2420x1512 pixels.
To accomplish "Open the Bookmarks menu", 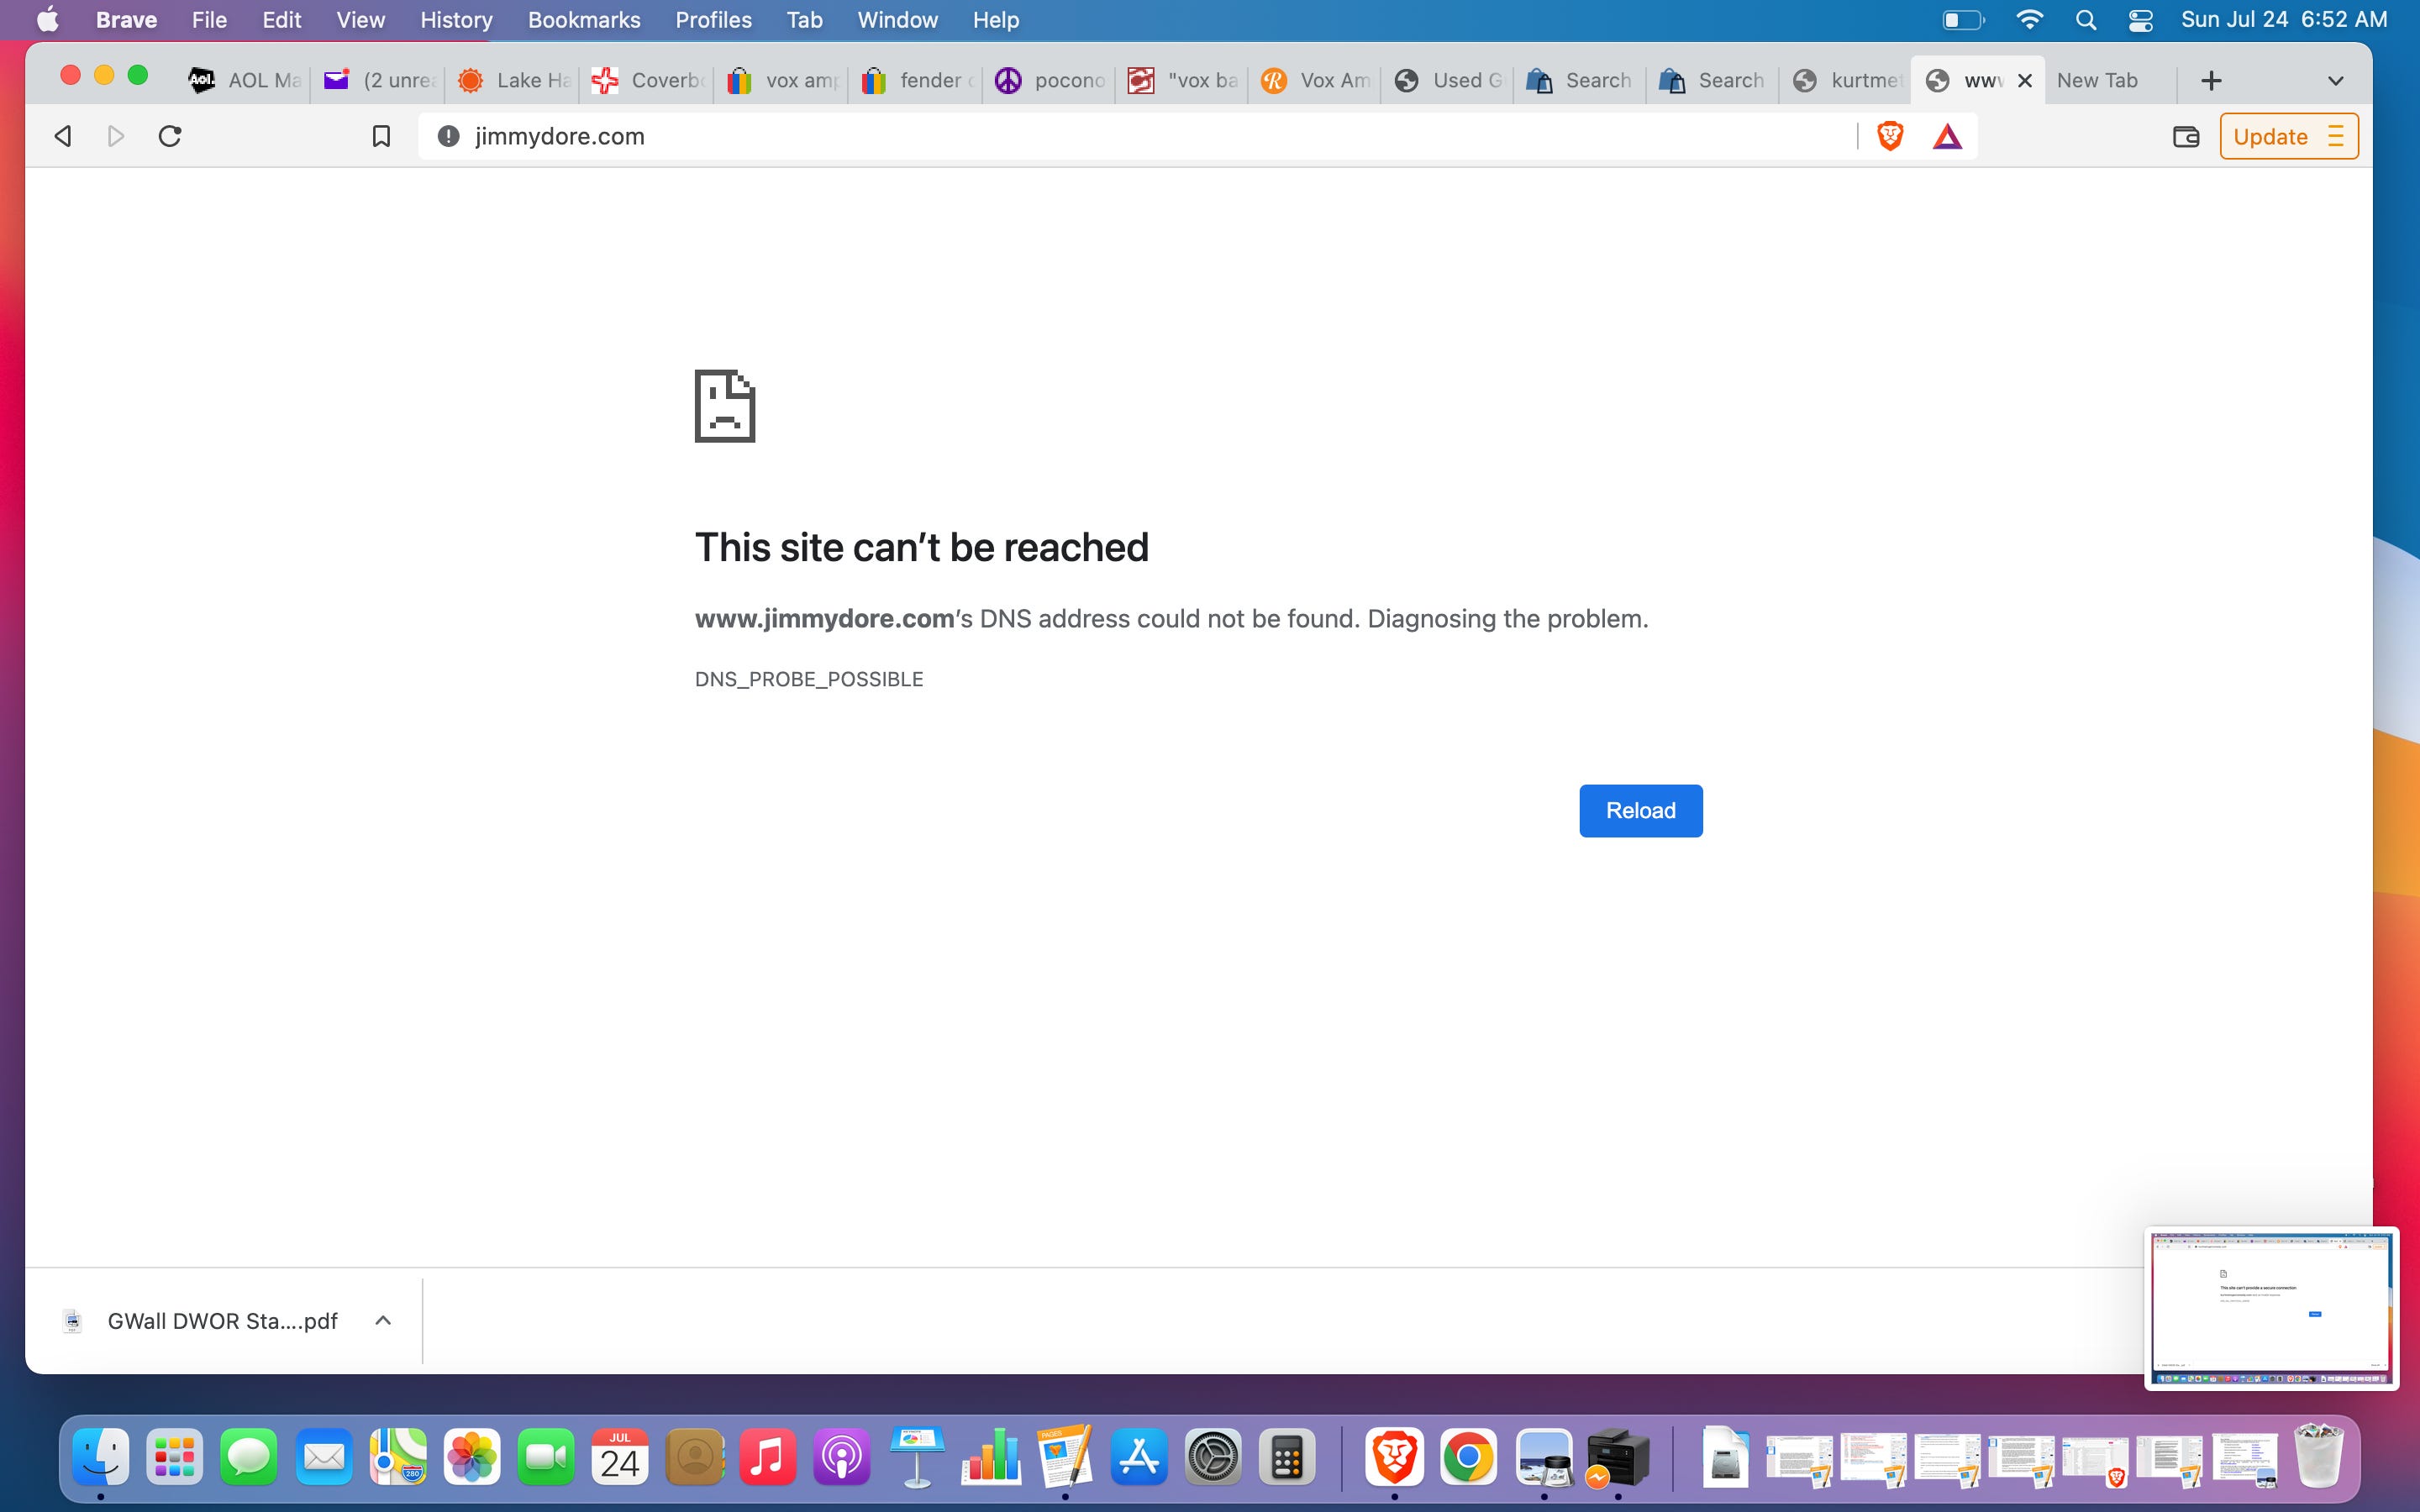I will click(583, 20).
